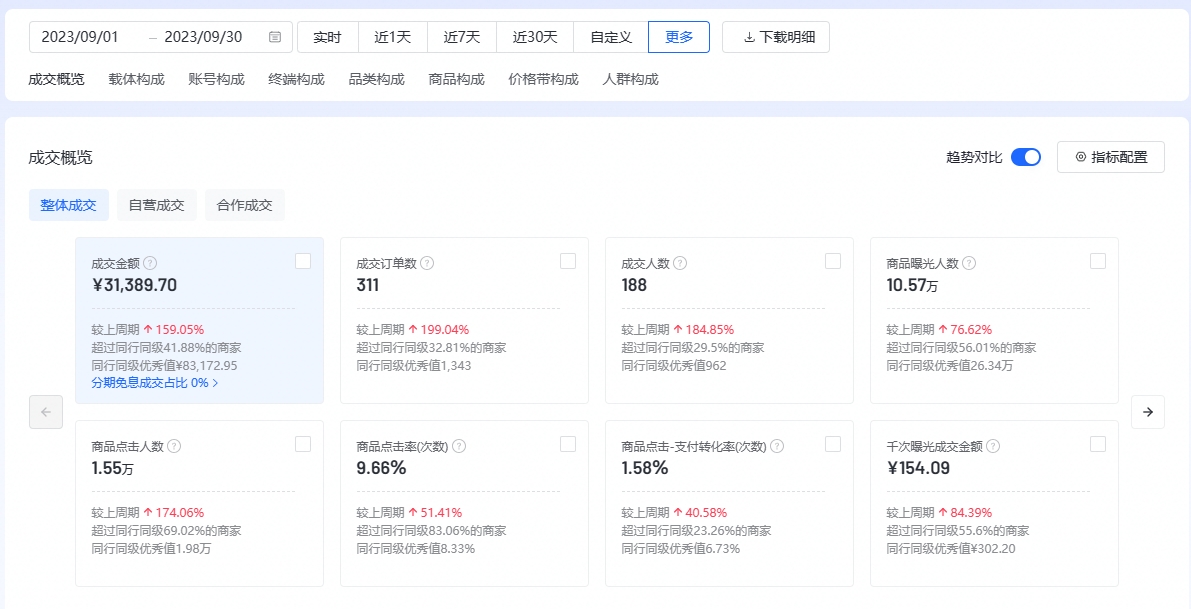Click help icon next to 成交订单数
This screenshot has width=1191, height=609.
(427, 263)
